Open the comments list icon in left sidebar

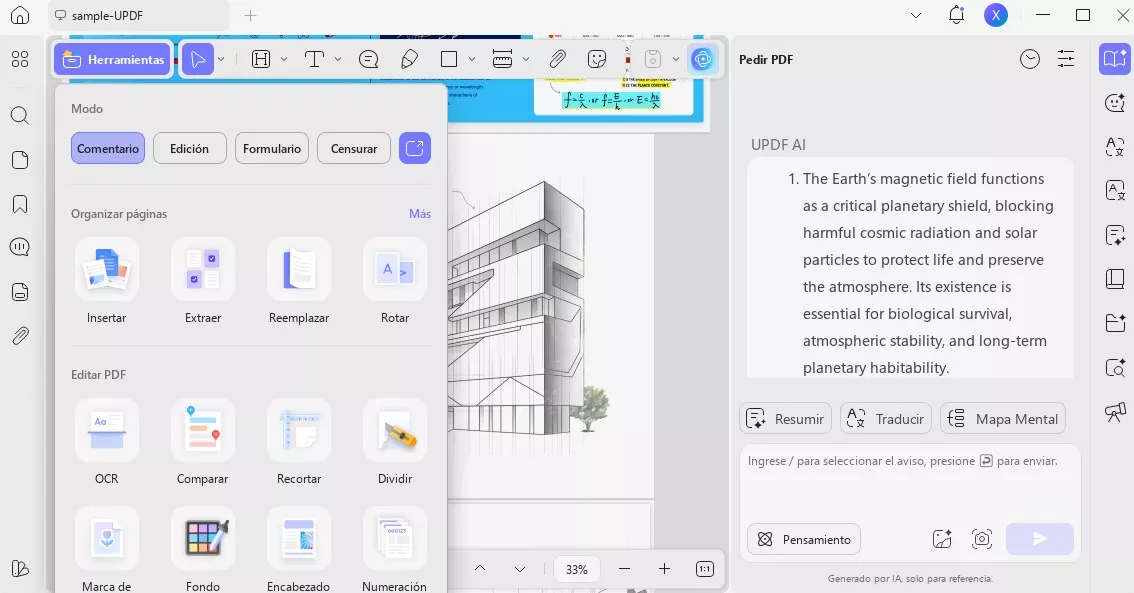(20, 247)
